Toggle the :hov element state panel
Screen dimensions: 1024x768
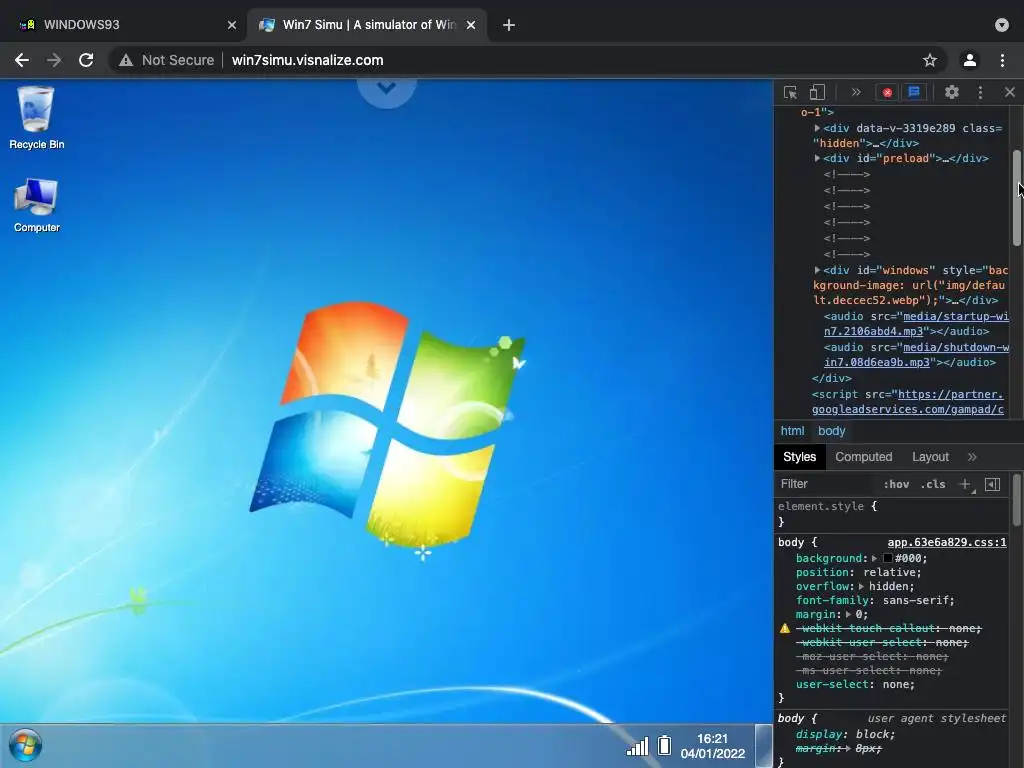tap(895, 485)
